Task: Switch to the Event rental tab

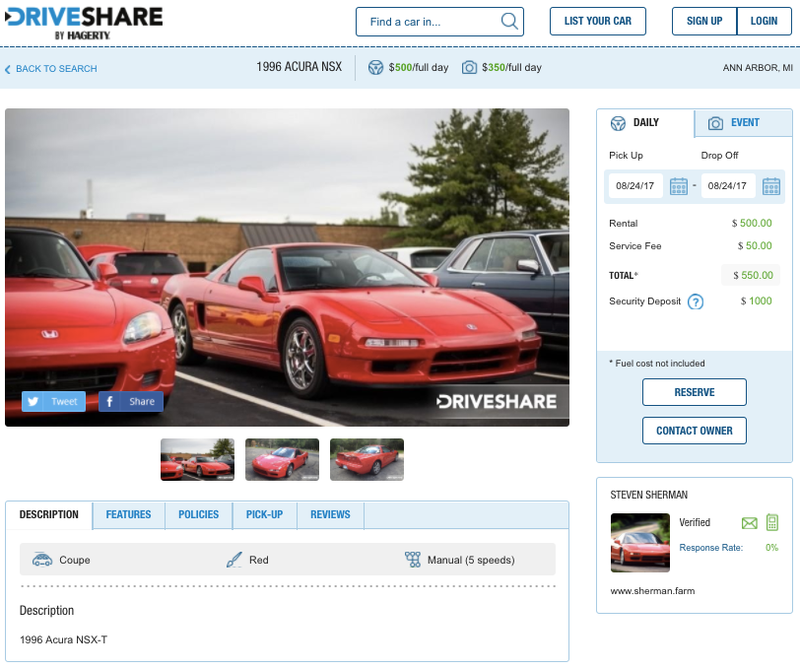Action: pos(743,123)
